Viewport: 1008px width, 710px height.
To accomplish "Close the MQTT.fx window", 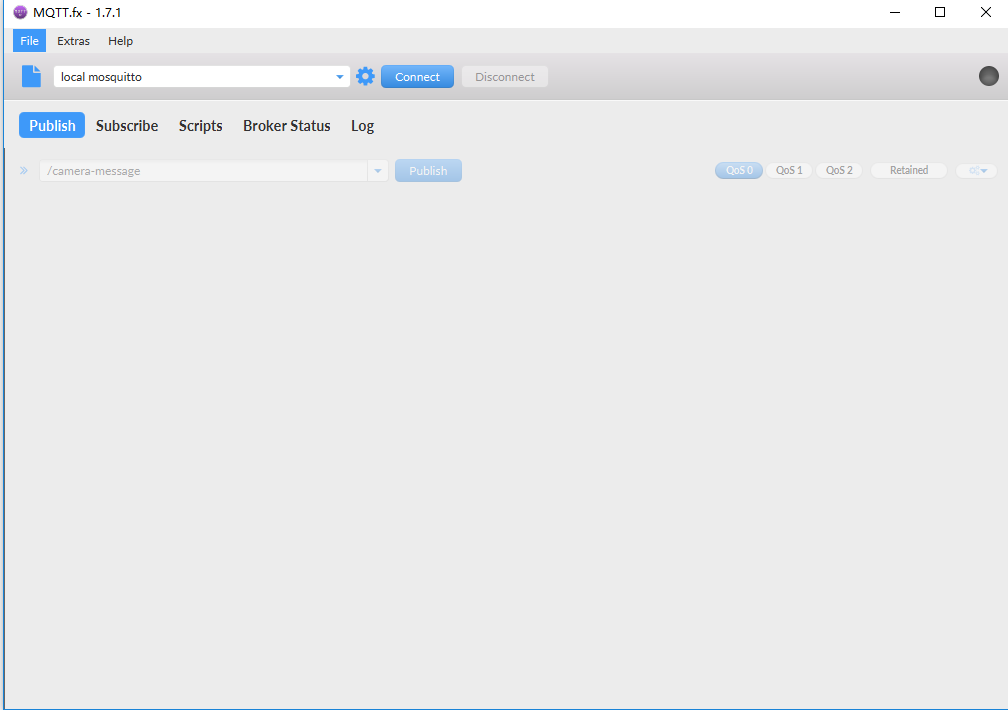I will [985, 12].
